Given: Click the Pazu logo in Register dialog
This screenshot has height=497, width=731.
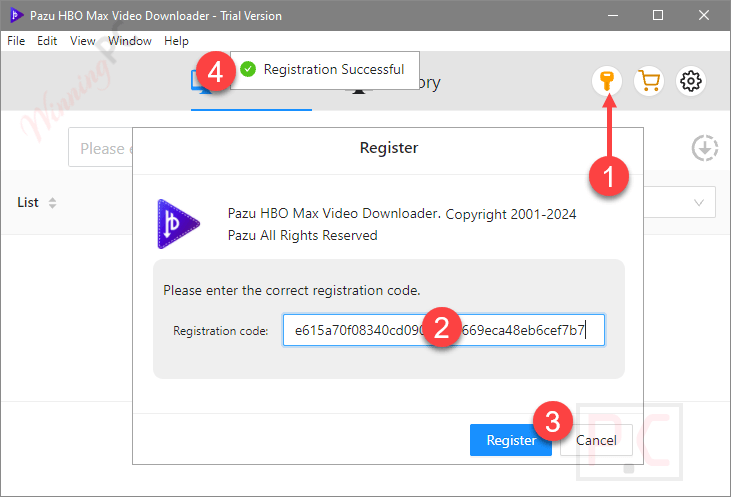Looking at the screenshot, I should pos(179,224).
